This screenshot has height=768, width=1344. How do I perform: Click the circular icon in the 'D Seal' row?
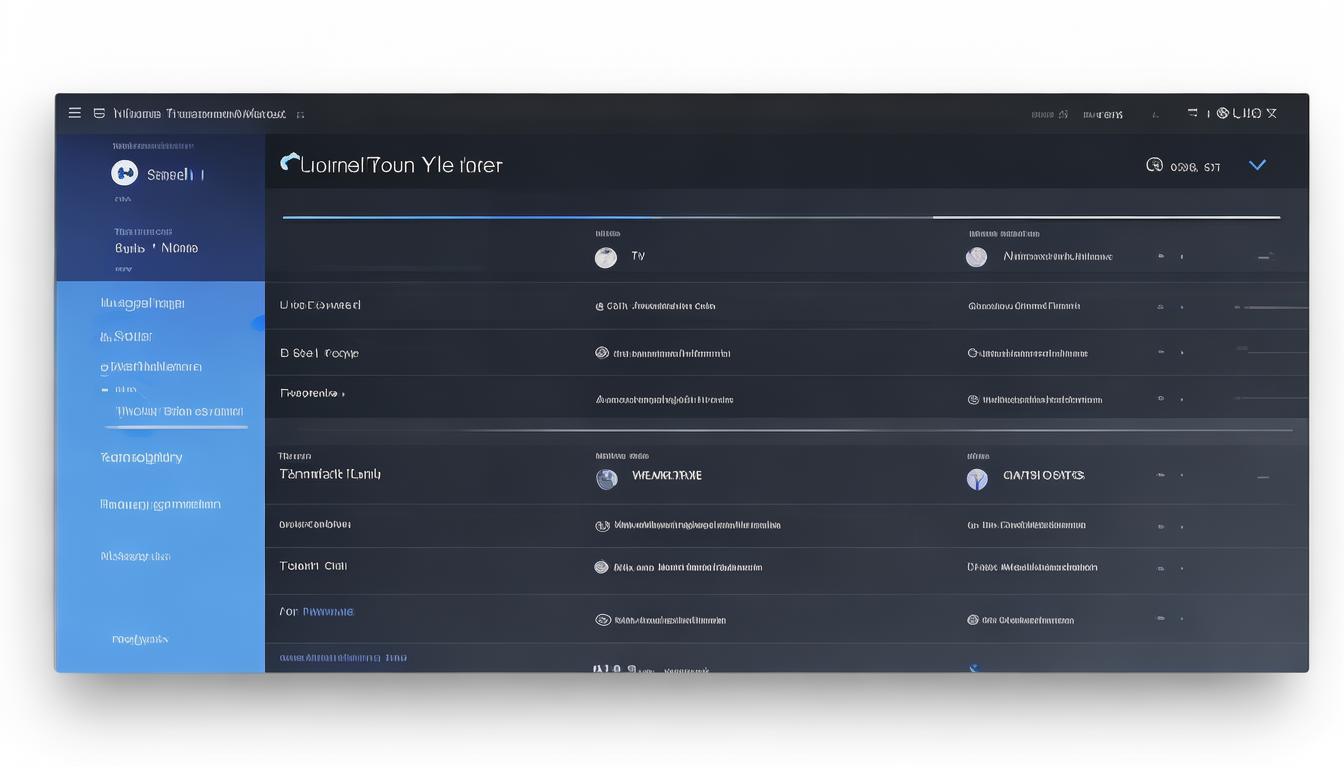click(x=602, y=353)
